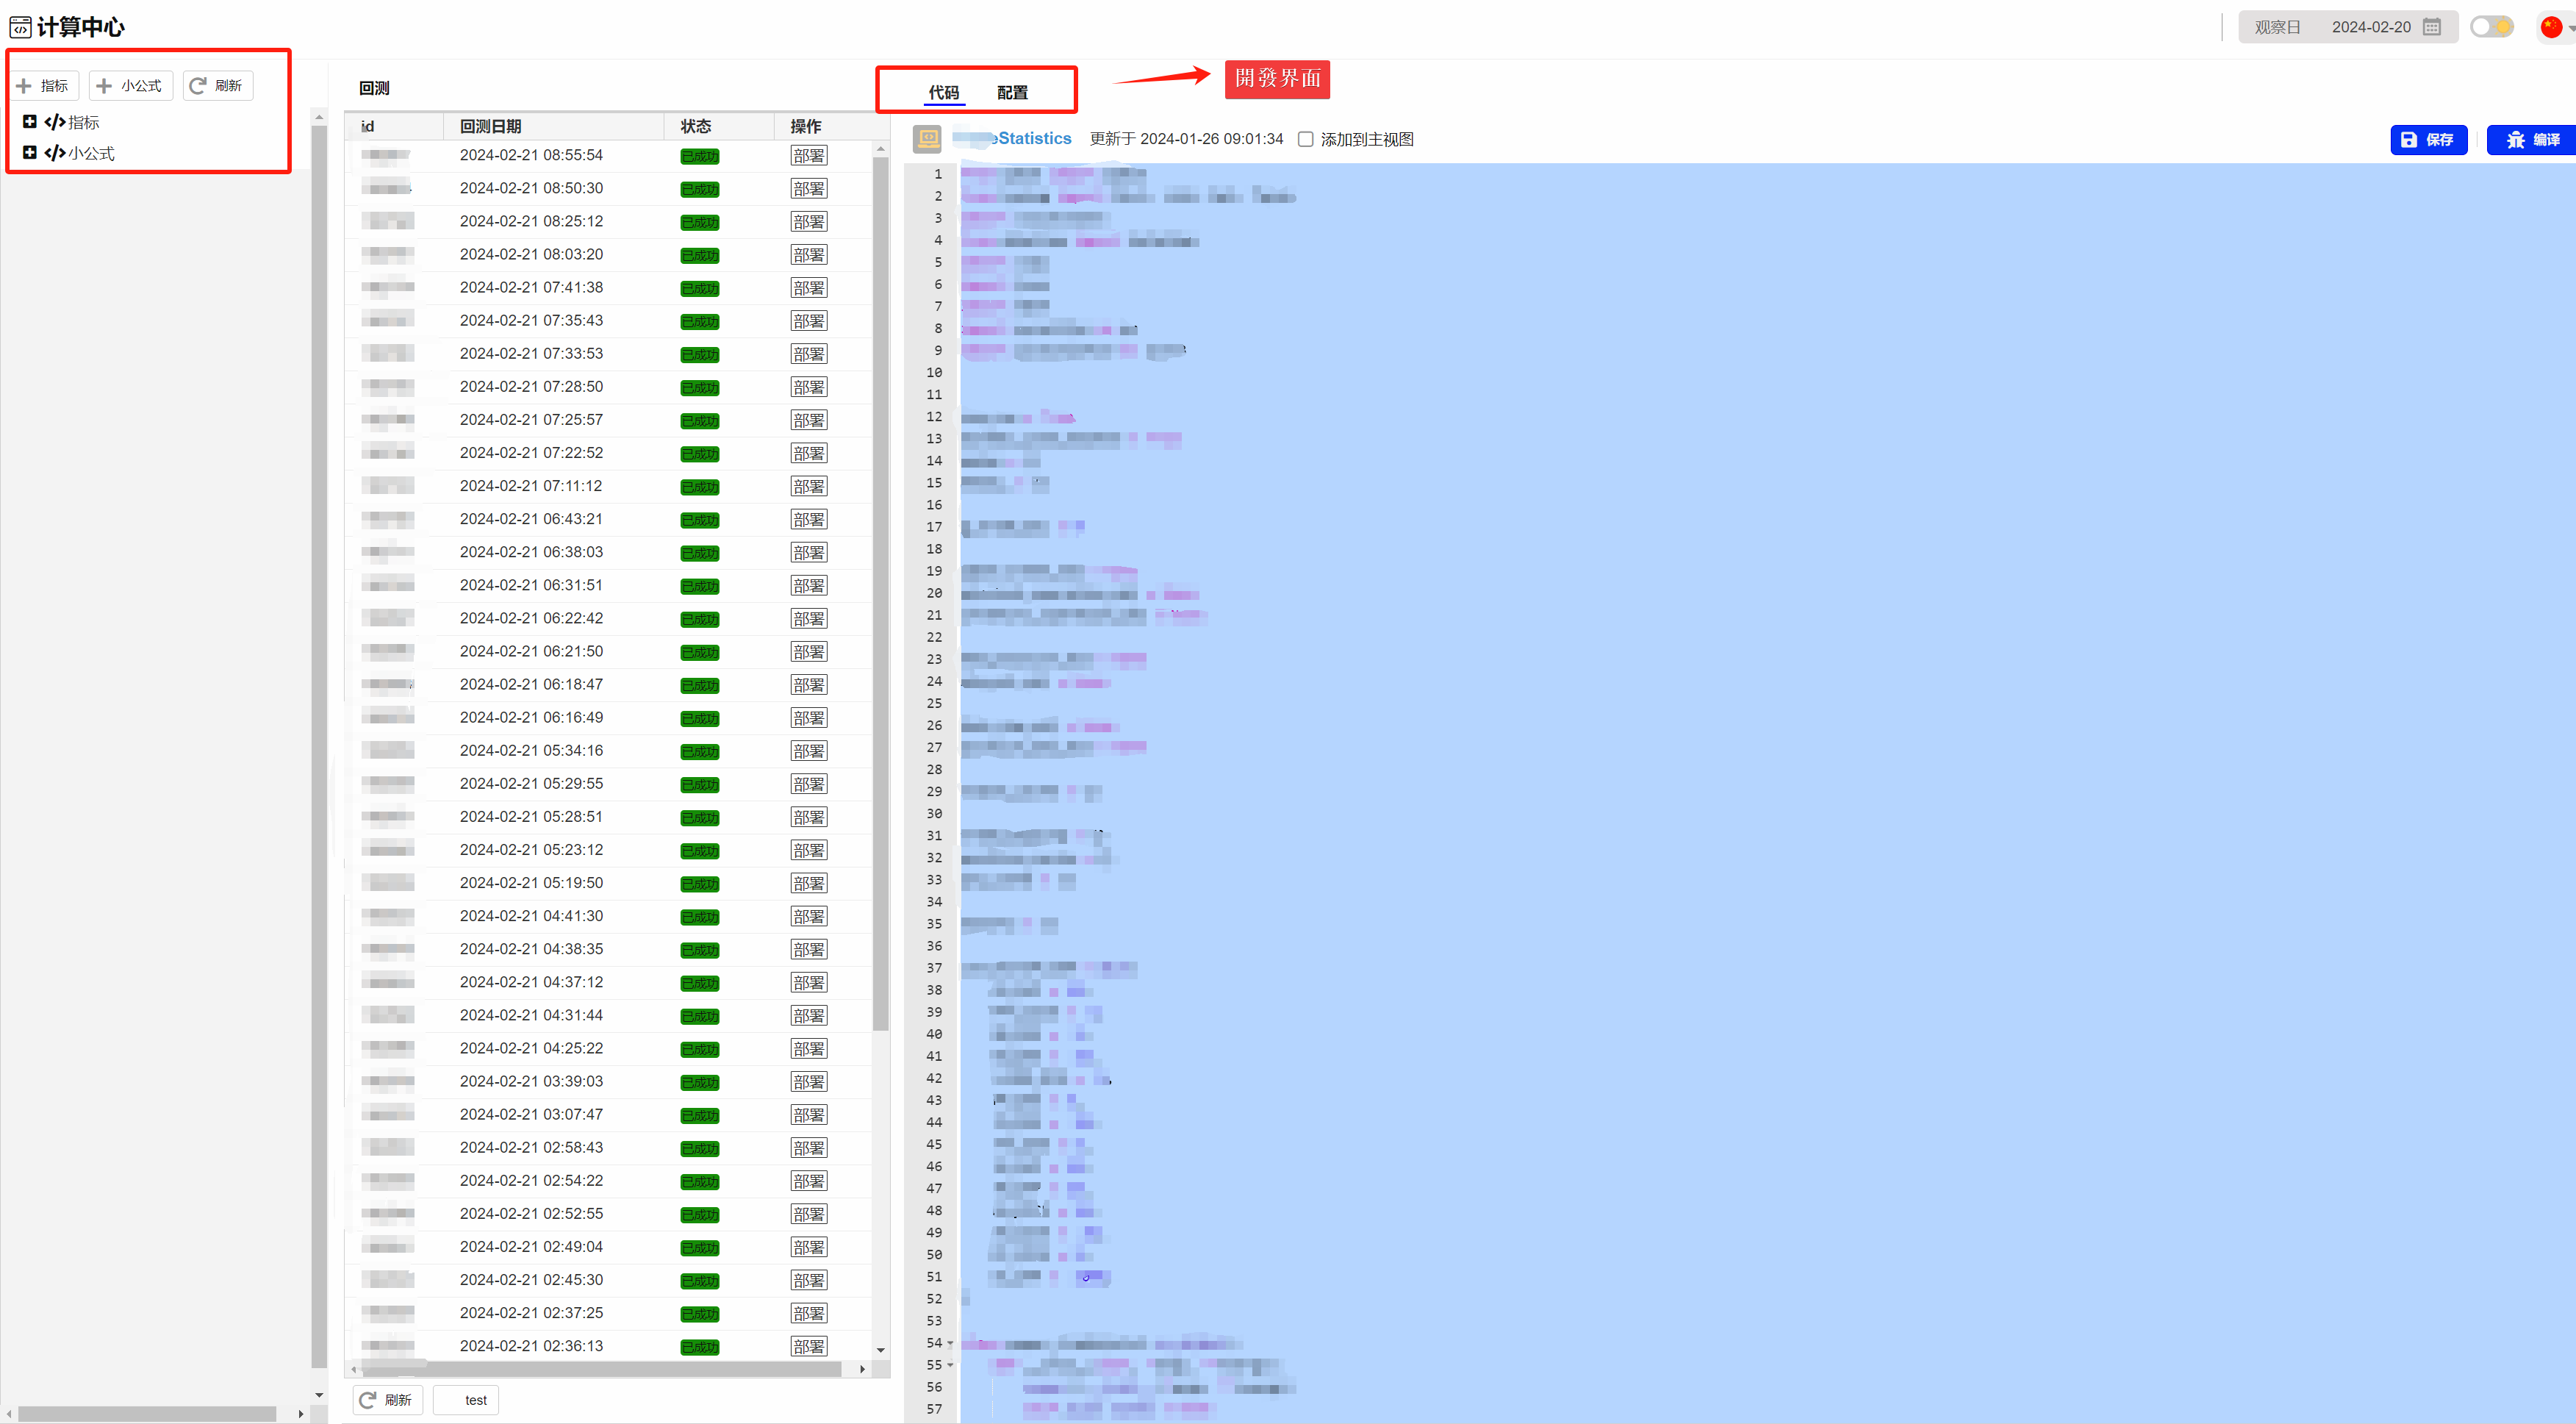Viewport: 2576px width, 1424px height.
Task: Click the plus 小公式 add button
Action: [130, 86]
